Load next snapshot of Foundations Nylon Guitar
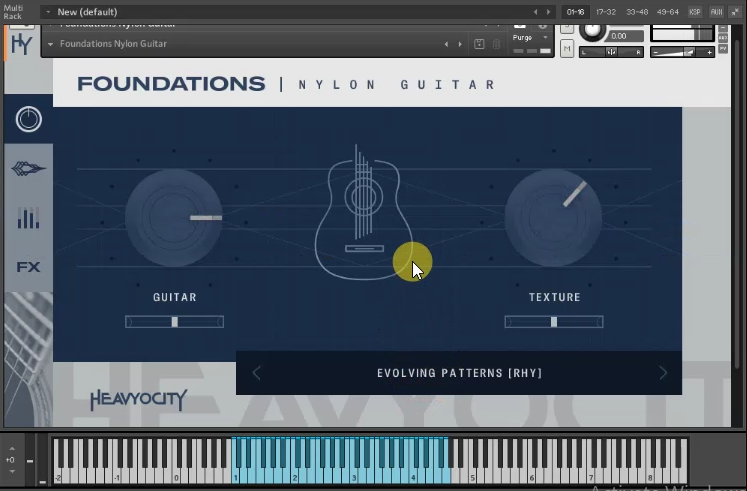Viewport: 747px width, 491px height. pyautogui.click(x=460, y=44)
